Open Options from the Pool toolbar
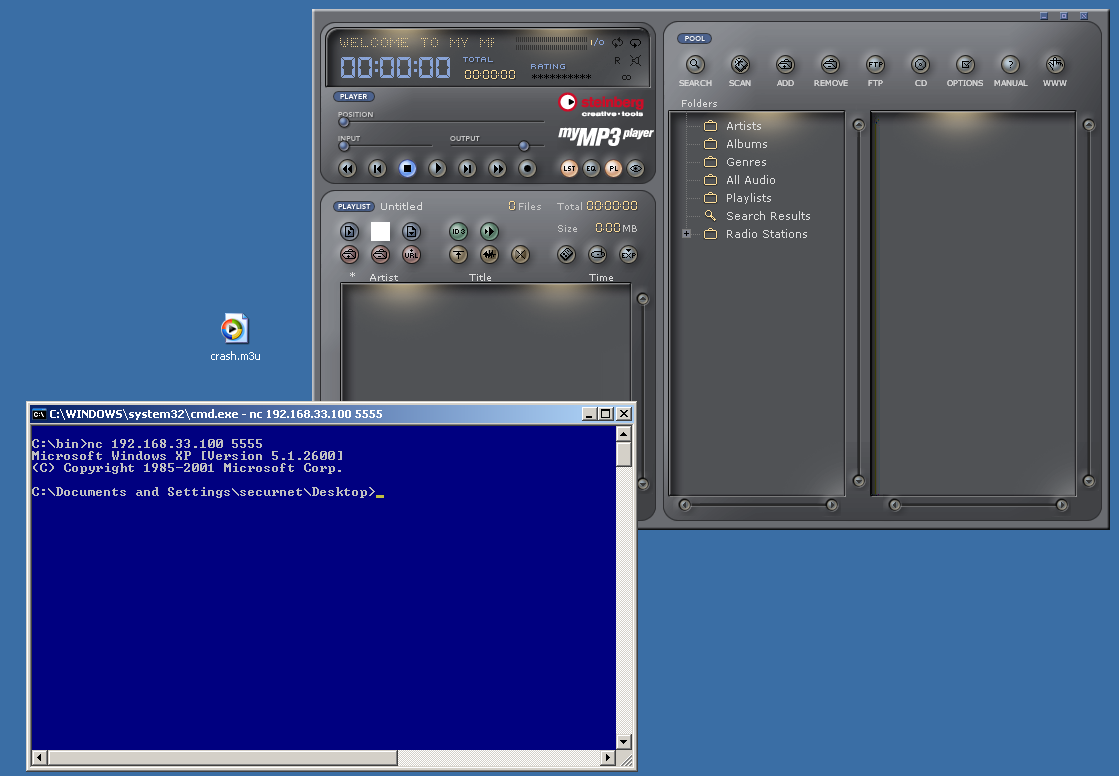The height and width of the screenshot is (776, 1119). pos(965,65)
